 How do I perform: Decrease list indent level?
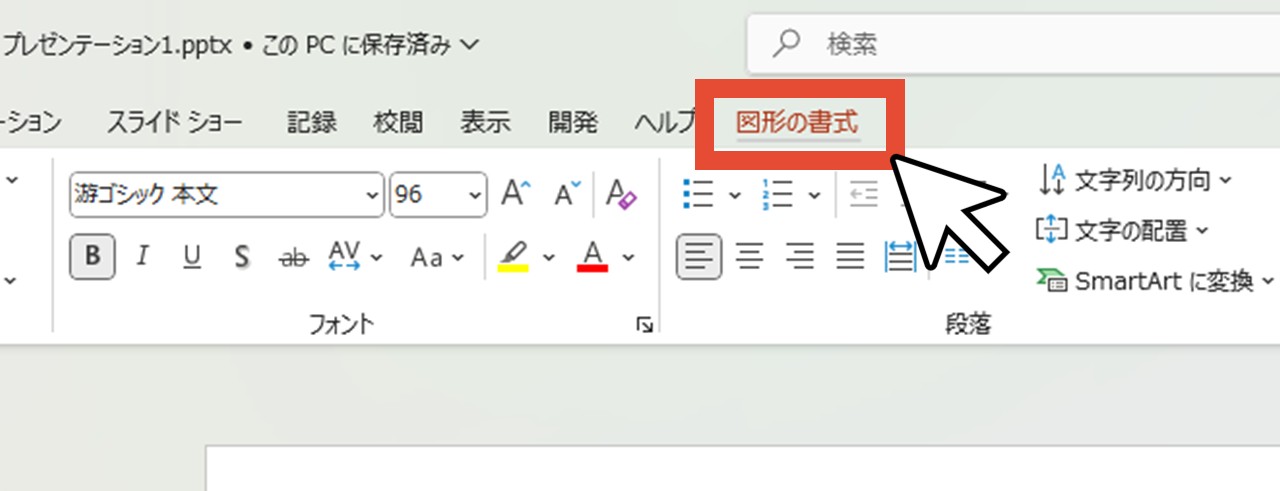863,194
